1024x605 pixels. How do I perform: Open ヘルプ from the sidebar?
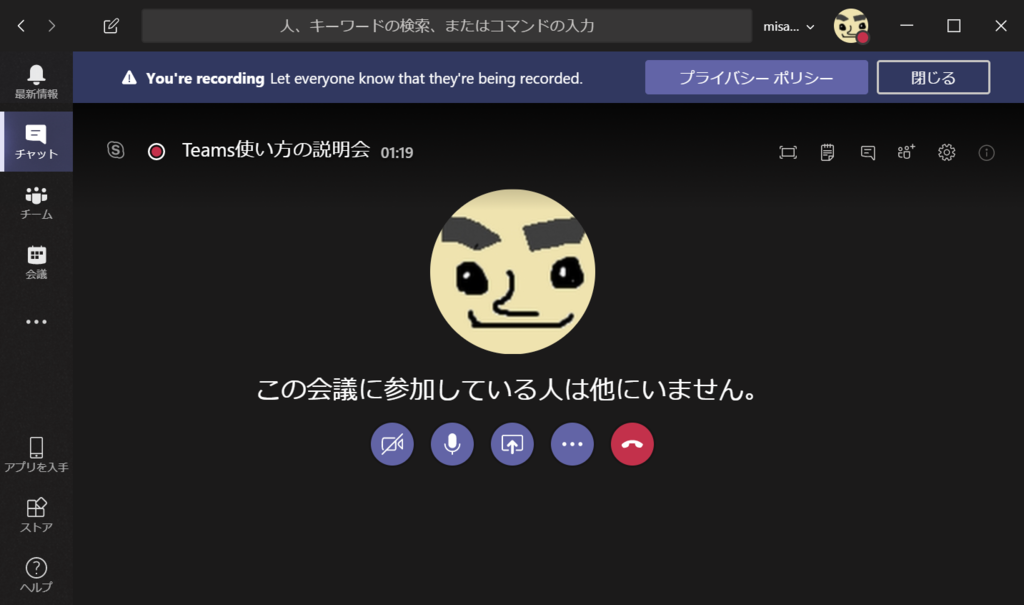pyautogui.click(x=35, y=573)
